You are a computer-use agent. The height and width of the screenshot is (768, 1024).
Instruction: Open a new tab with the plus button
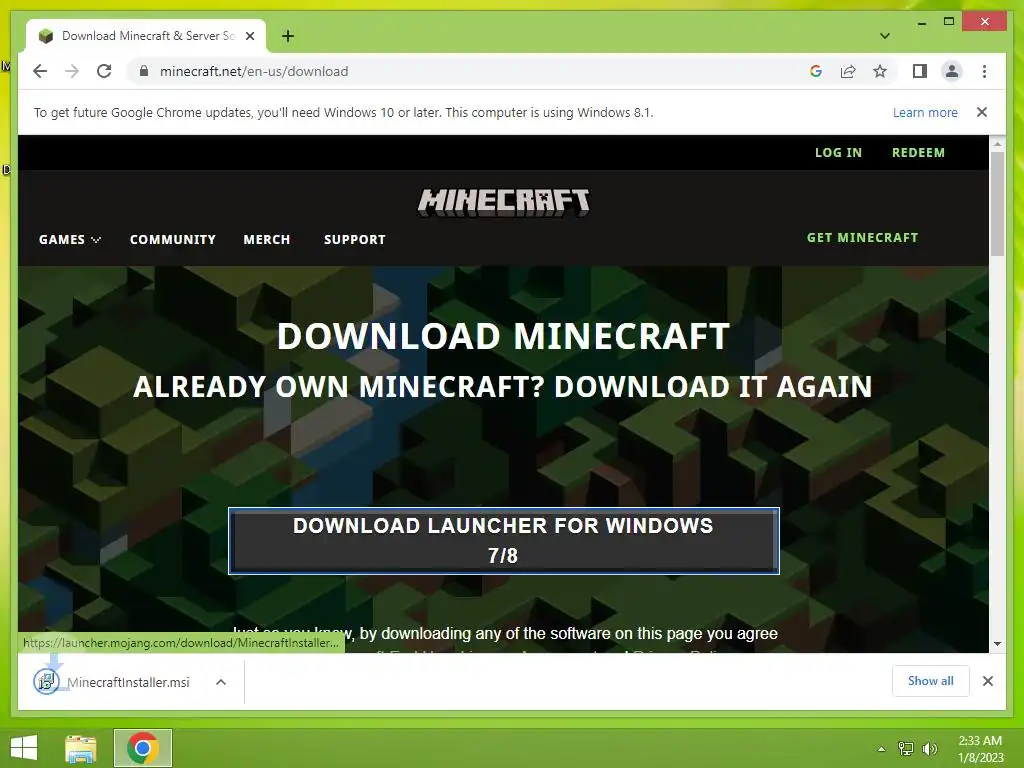(x=288, y=36)
